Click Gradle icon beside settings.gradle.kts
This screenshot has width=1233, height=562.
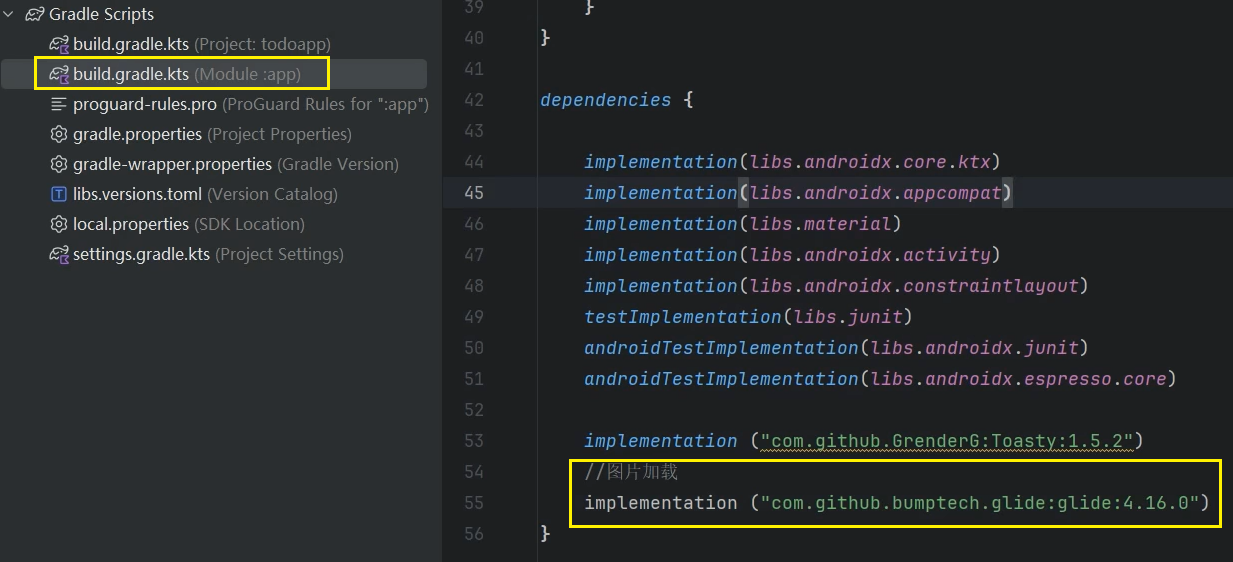(x=59, y=254)
